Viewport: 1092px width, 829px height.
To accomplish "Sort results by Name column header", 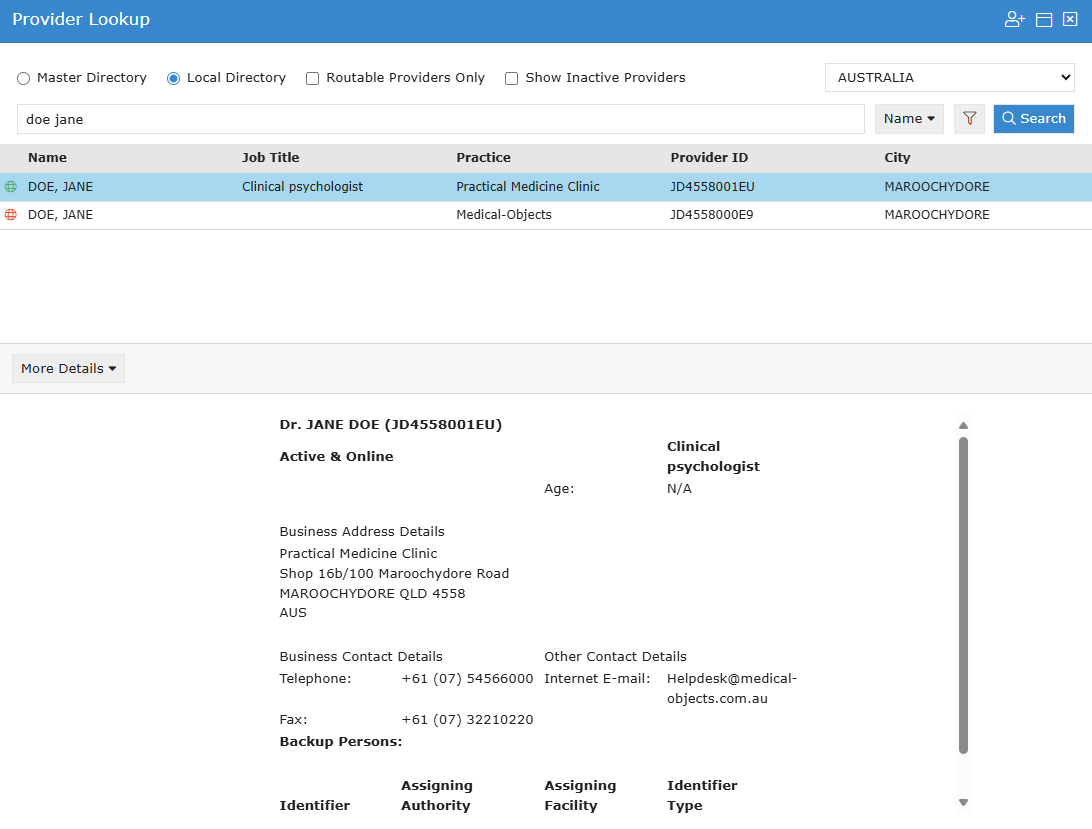I will click(x=47, y=158).
